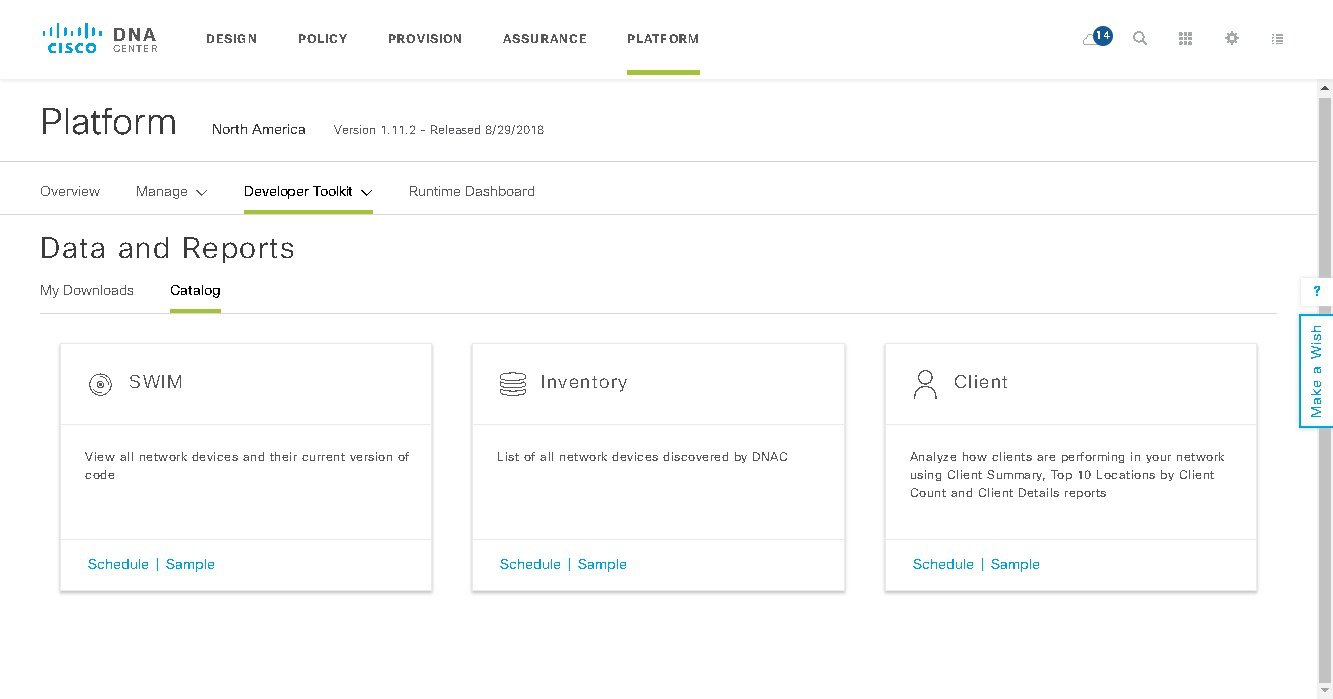Click the Inventory database stack icon
This screenshot has width=1333, height=699.
click(x=512, y=384)
